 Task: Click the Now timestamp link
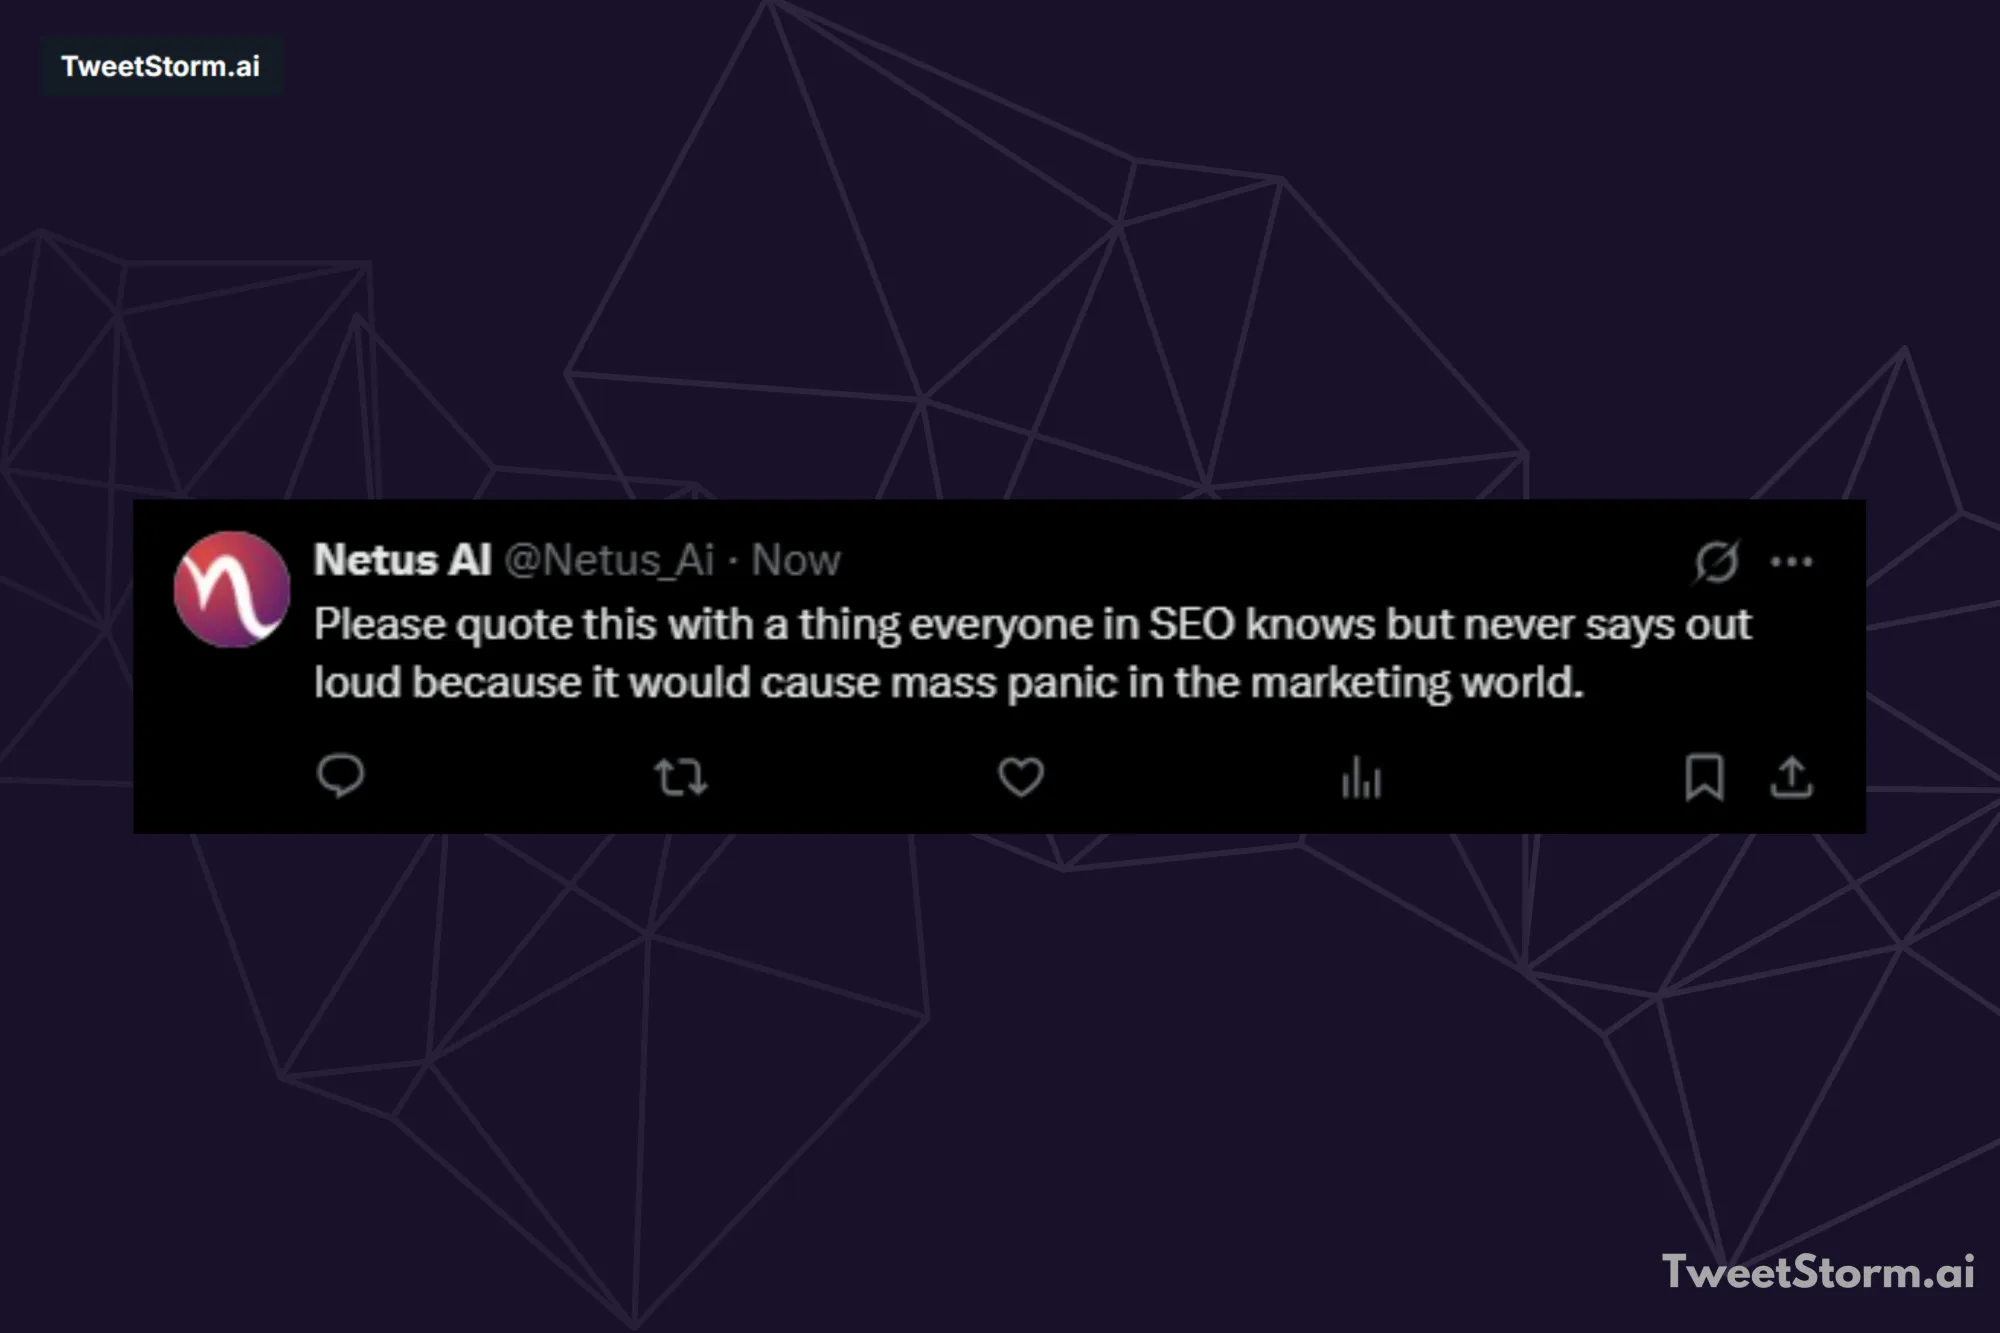[796, 560]
